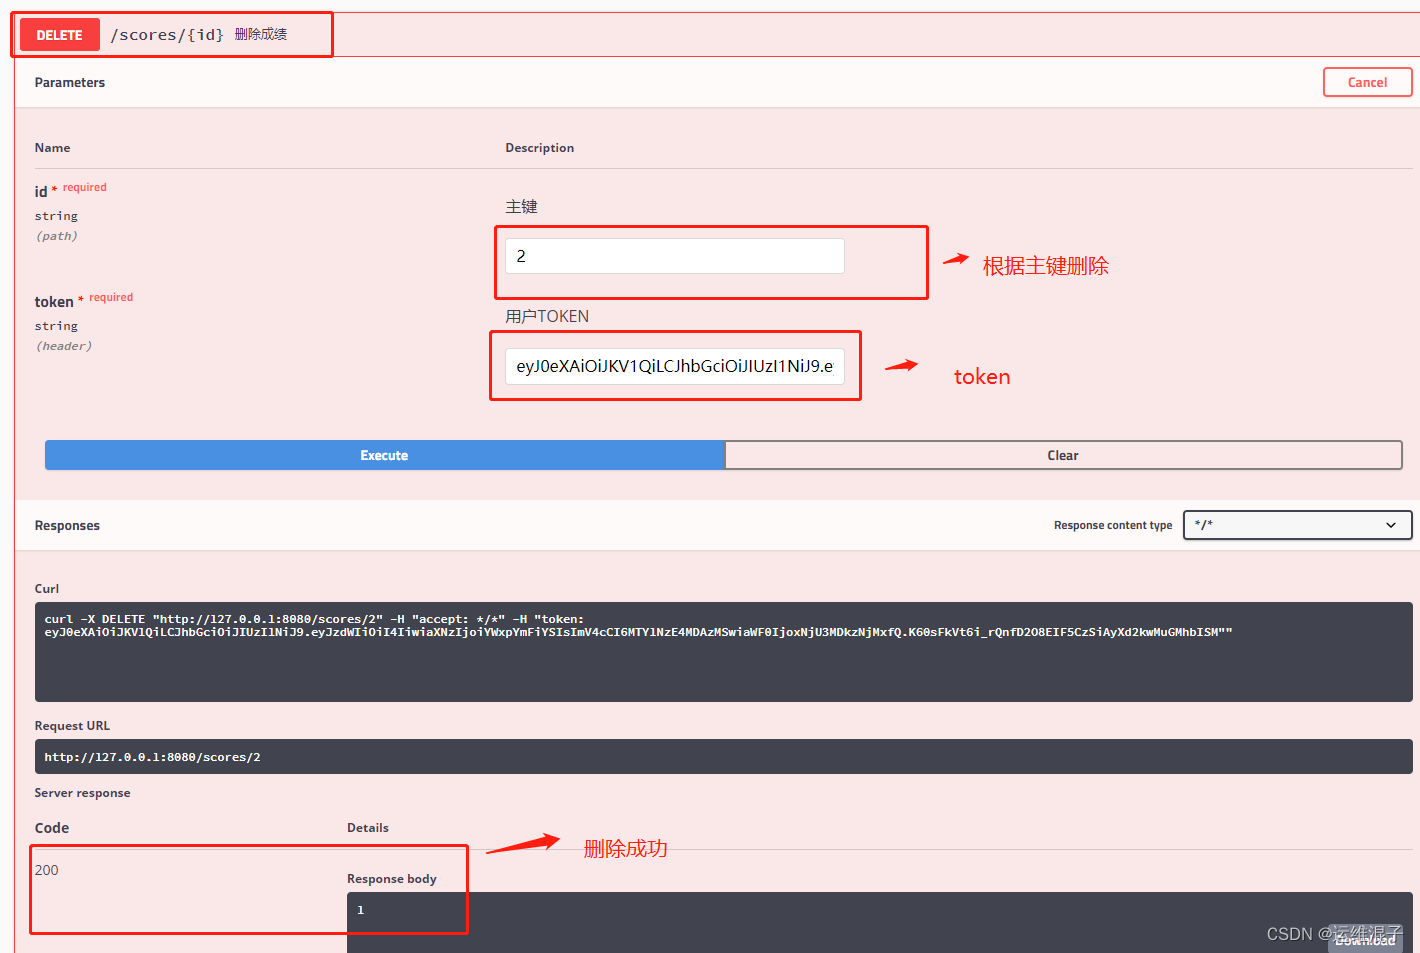
Task: Click the 用户TOKEN description label
Action: [547, 316]
